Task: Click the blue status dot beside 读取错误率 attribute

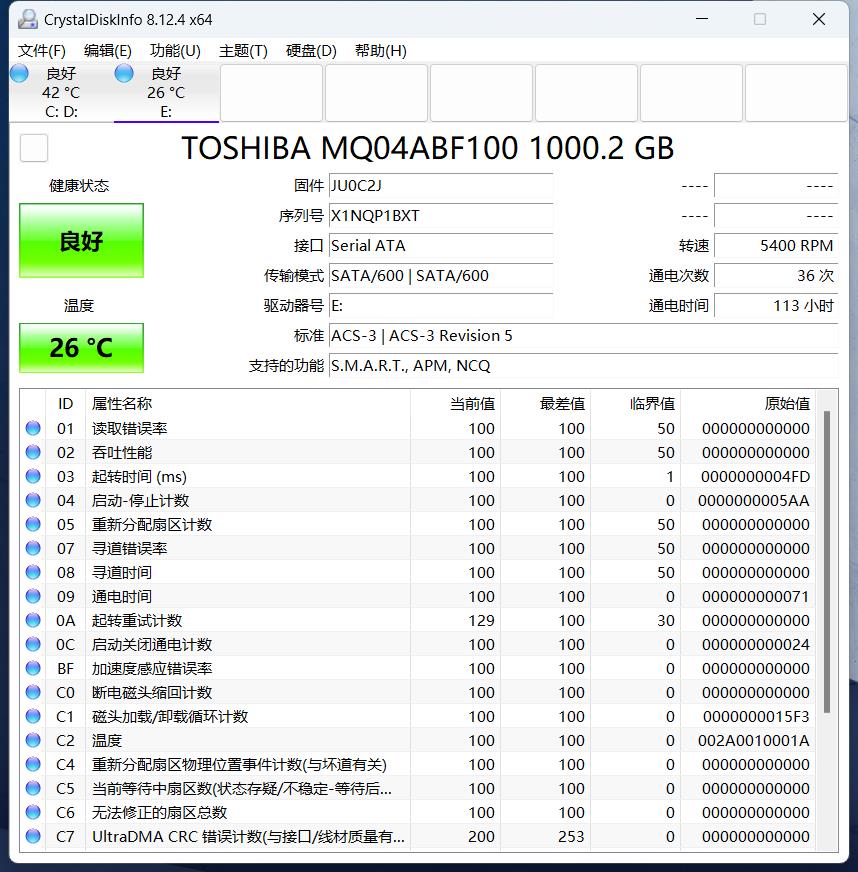Action: [32, 428]
